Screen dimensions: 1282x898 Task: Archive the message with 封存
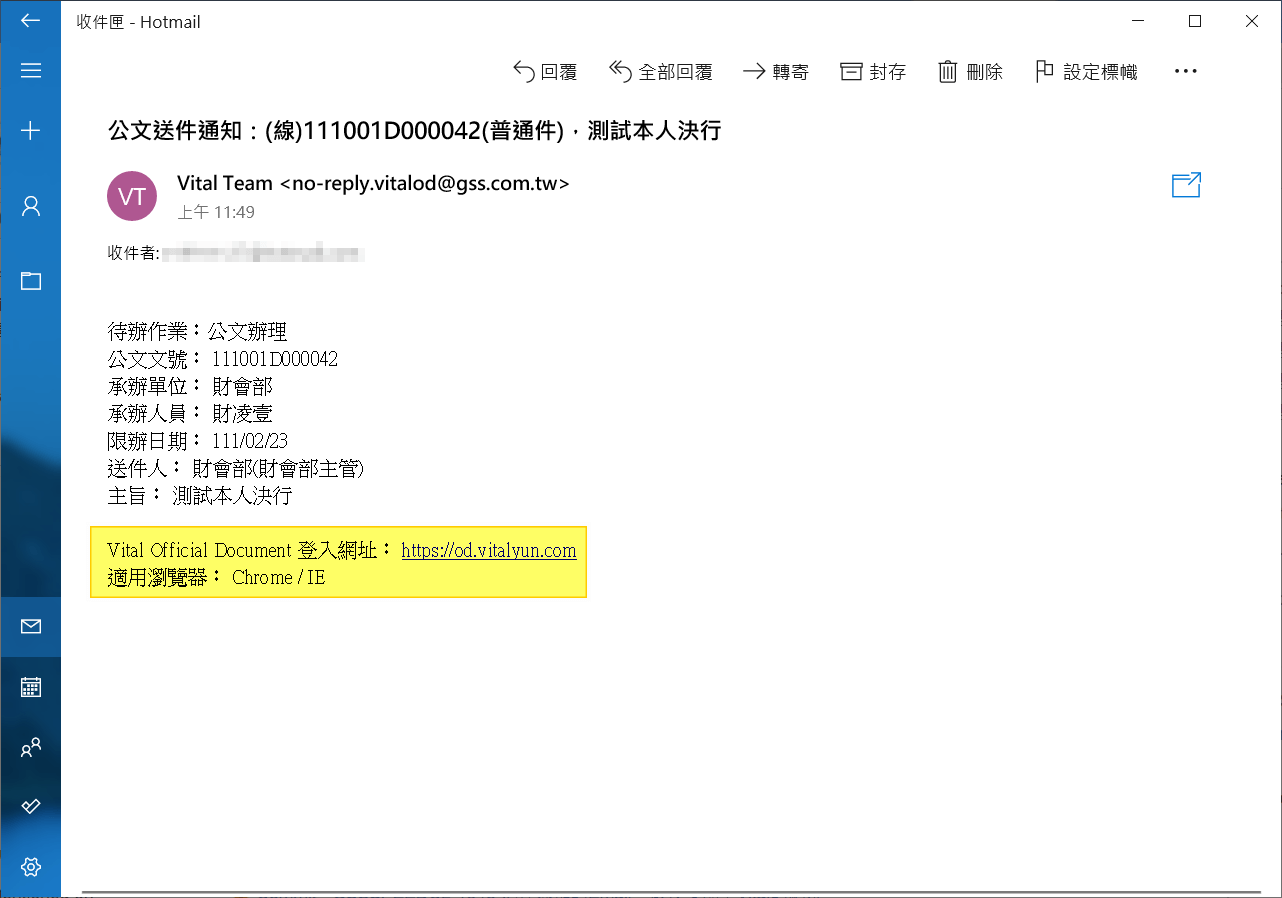pos(872,72)
